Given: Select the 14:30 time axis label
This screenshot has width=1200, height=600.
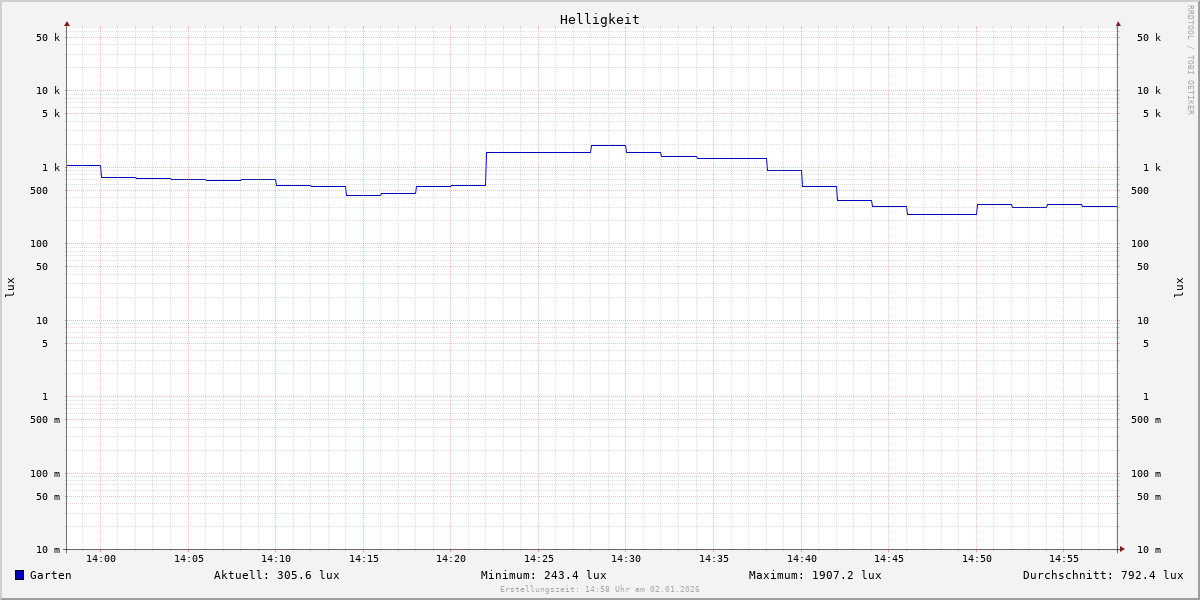Looking at the screenshot, I should (626, 559).
